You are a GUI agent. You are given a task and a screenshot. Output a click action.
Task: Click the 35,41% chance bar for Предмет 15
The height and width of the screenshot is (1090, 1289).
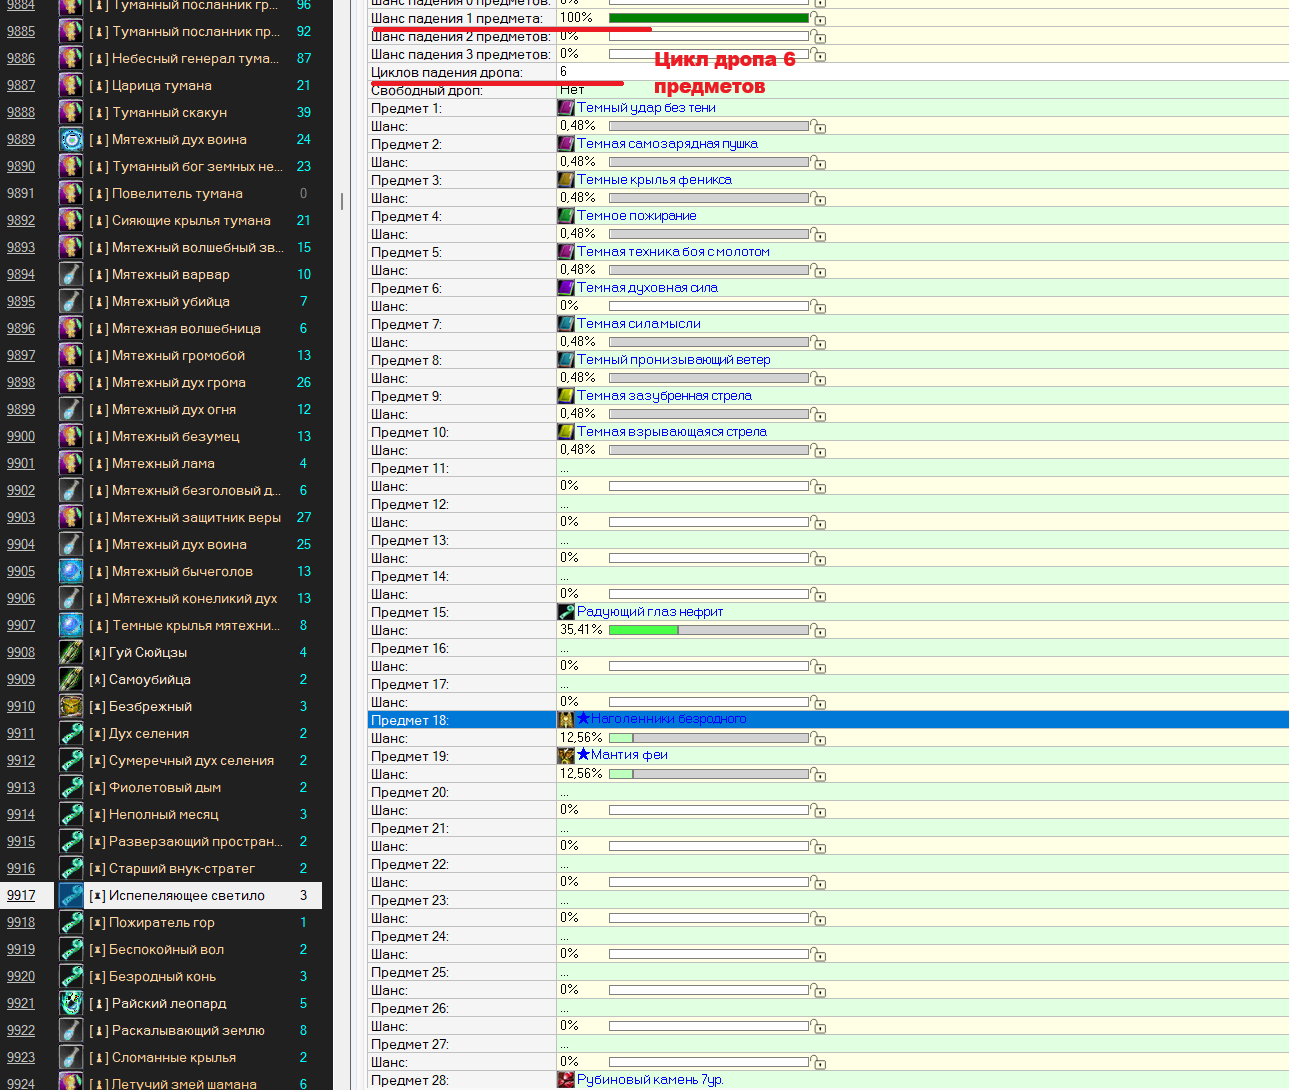pos(708,630)
